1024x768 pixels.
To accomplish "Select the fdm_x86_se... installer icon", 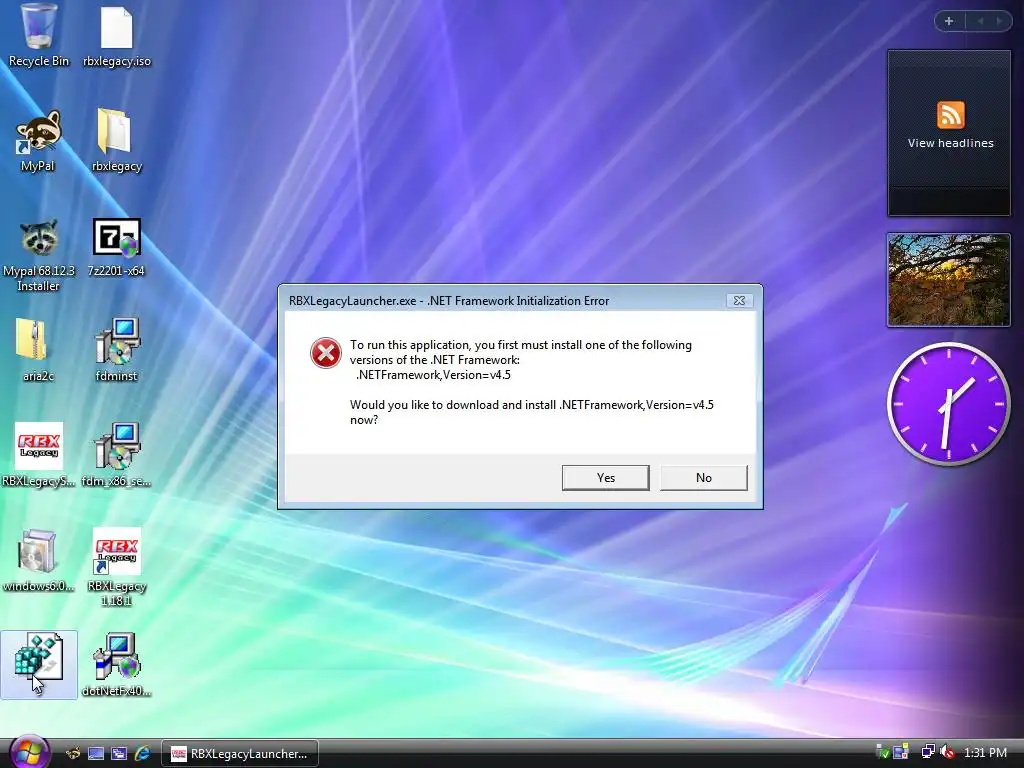I will 116,455.
